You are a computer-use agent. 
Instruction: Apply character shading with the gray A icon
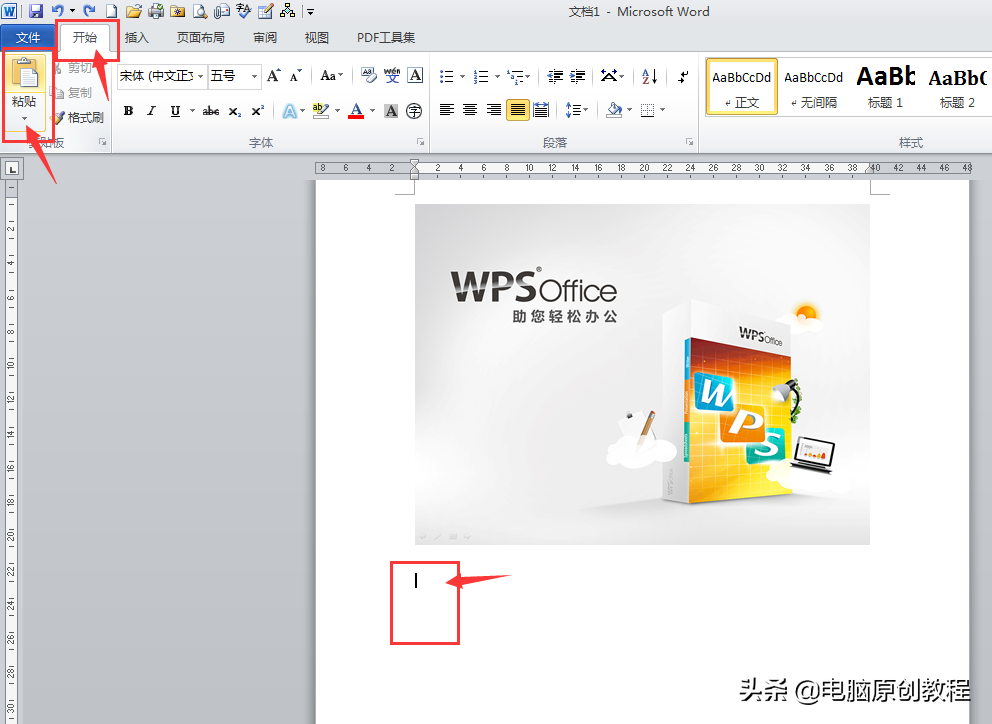click(x=392, y=111)
